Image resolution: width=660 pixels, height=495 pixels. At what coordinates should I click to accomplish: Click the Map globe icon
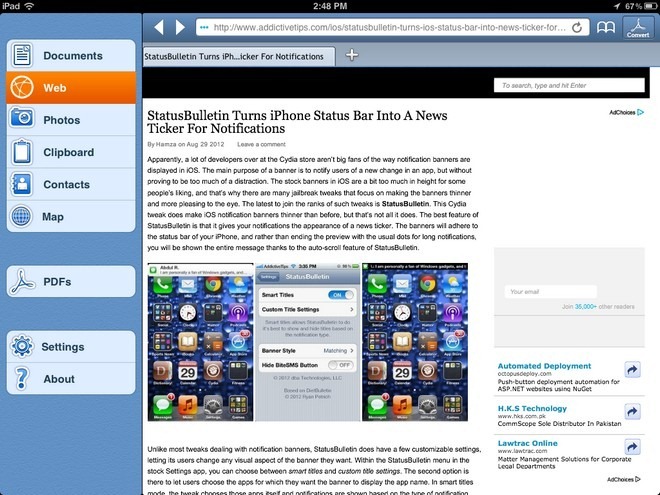pos(21,216)
